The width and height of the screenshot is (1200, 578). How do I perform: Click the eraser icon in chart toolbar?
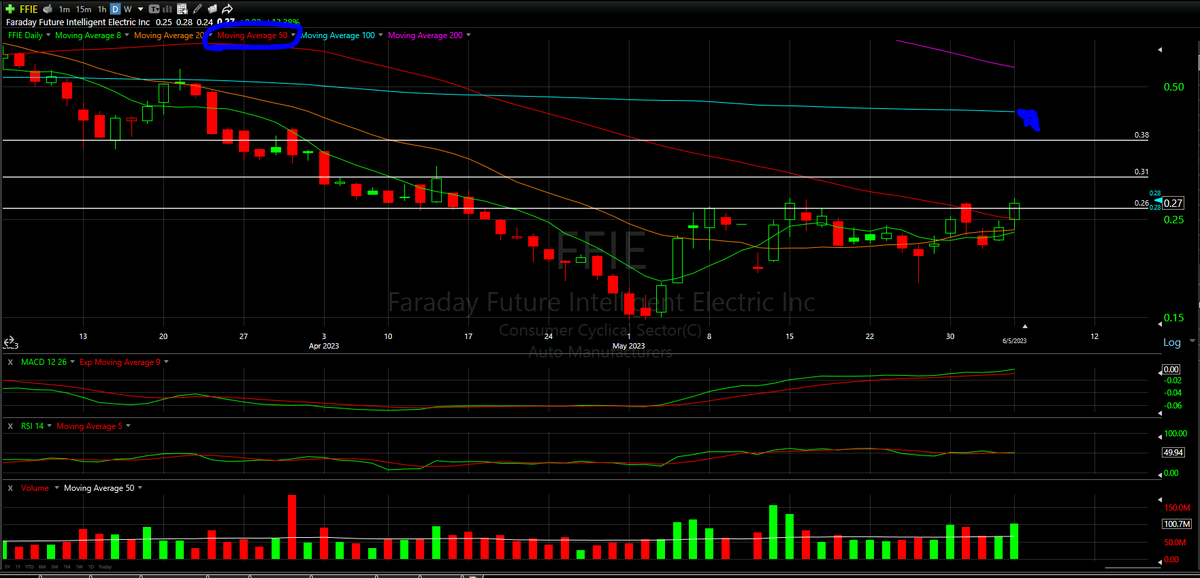pos(212,9)
